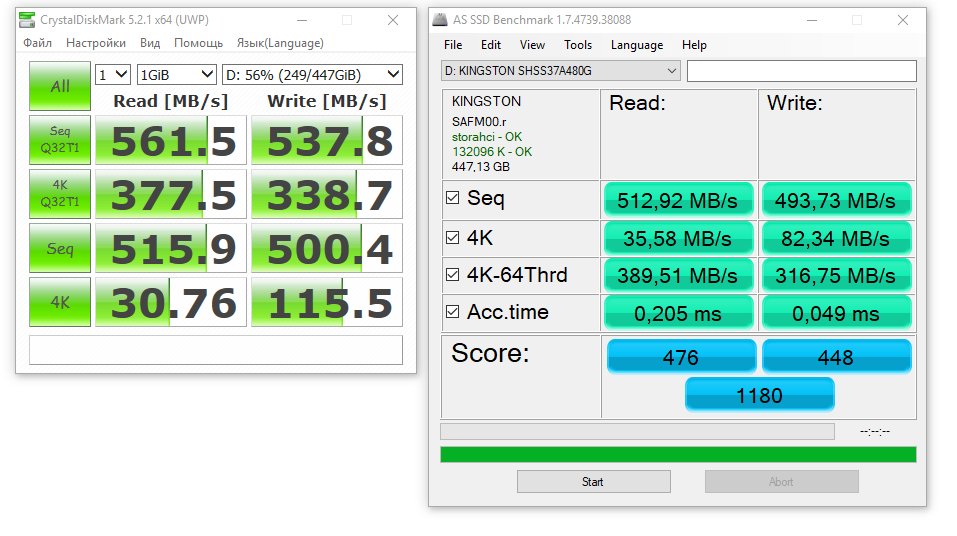This screenshot has width=957, height=536.
Task: Run all CrystalDiskMark tests with All button
Action: tap(60, 86)
